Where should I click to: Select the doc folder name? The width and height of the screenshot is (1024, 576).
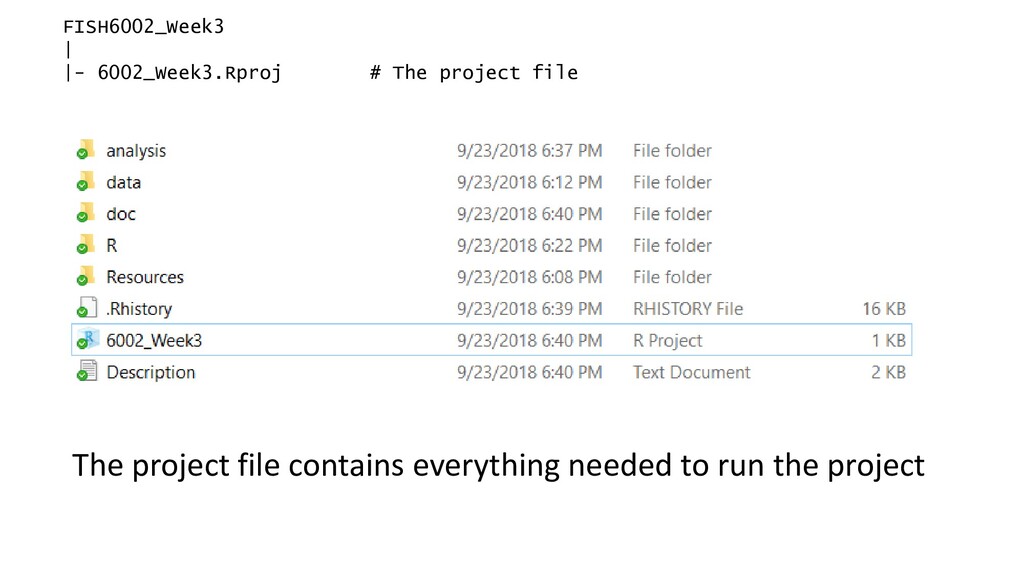[121, 214]
